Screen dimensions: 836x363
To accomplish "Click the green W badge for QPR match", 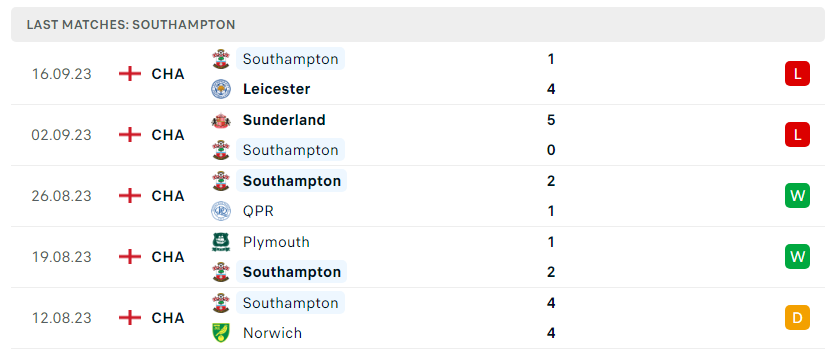I will pos(797,196).
